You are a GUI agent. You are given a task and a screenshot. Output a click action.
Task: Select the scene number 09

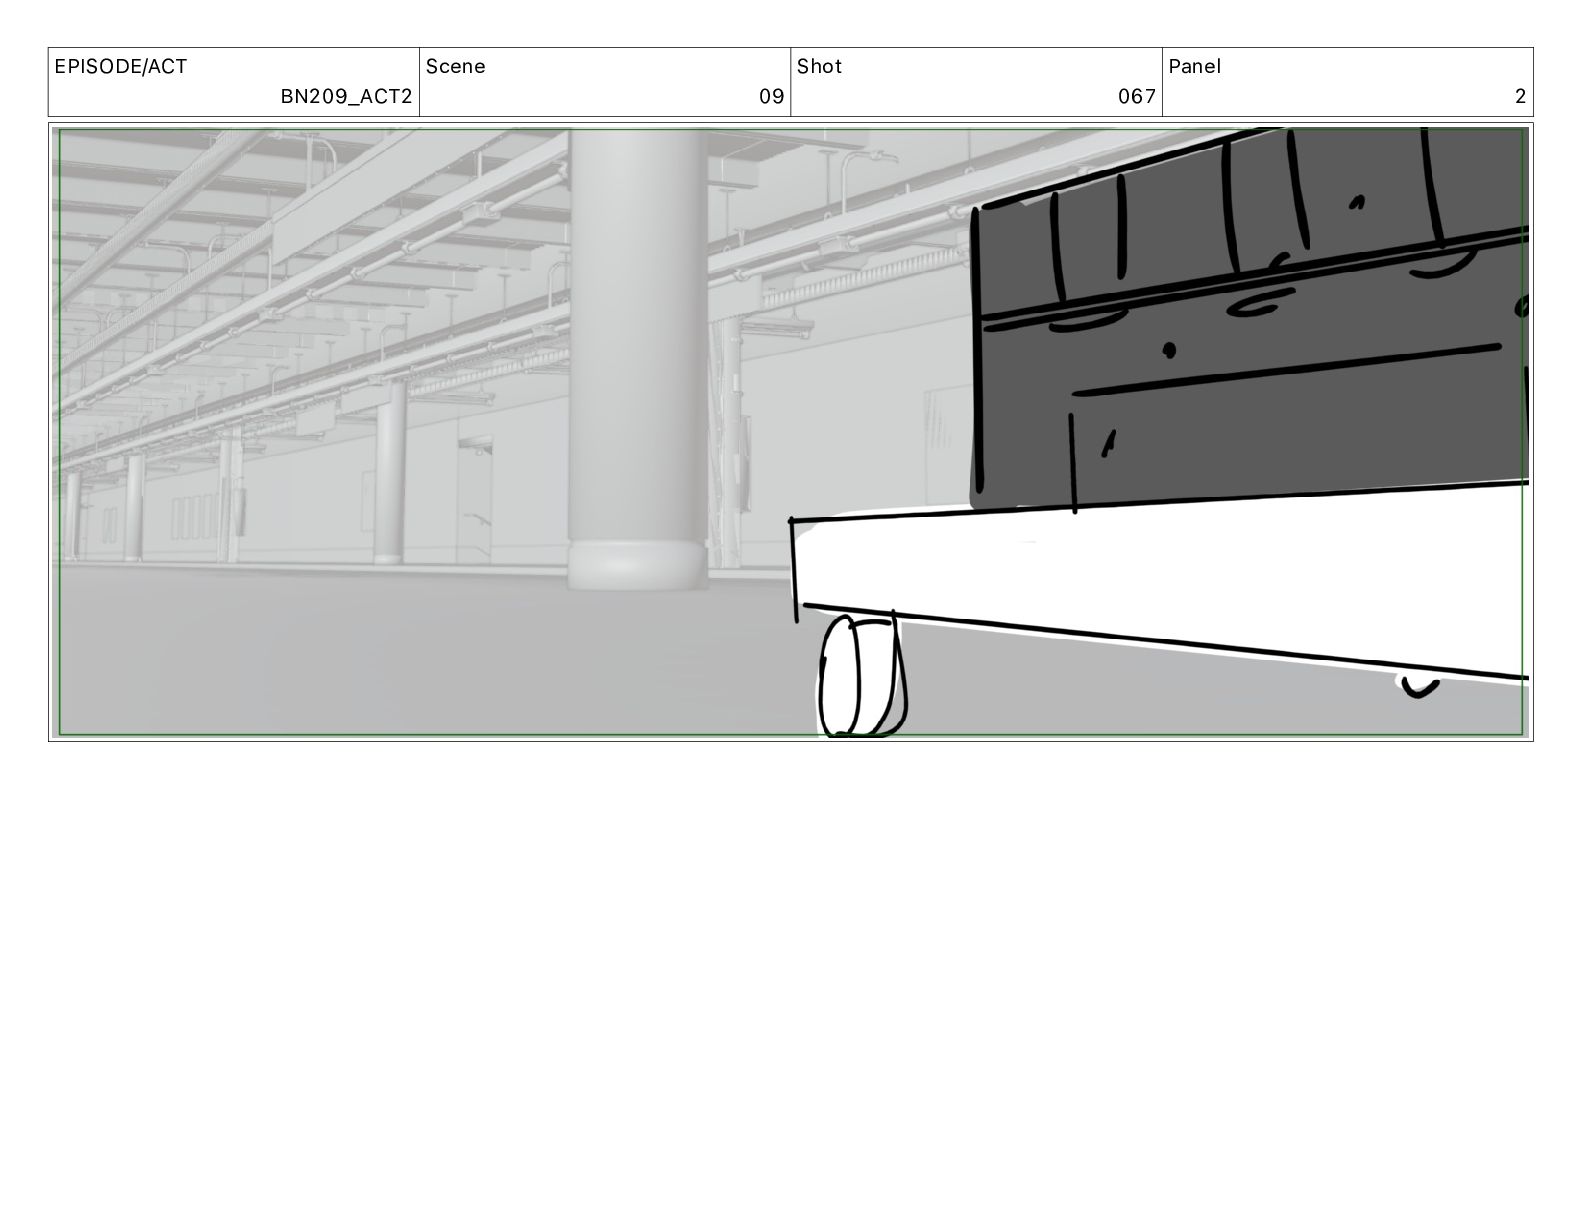coord(771,97)
